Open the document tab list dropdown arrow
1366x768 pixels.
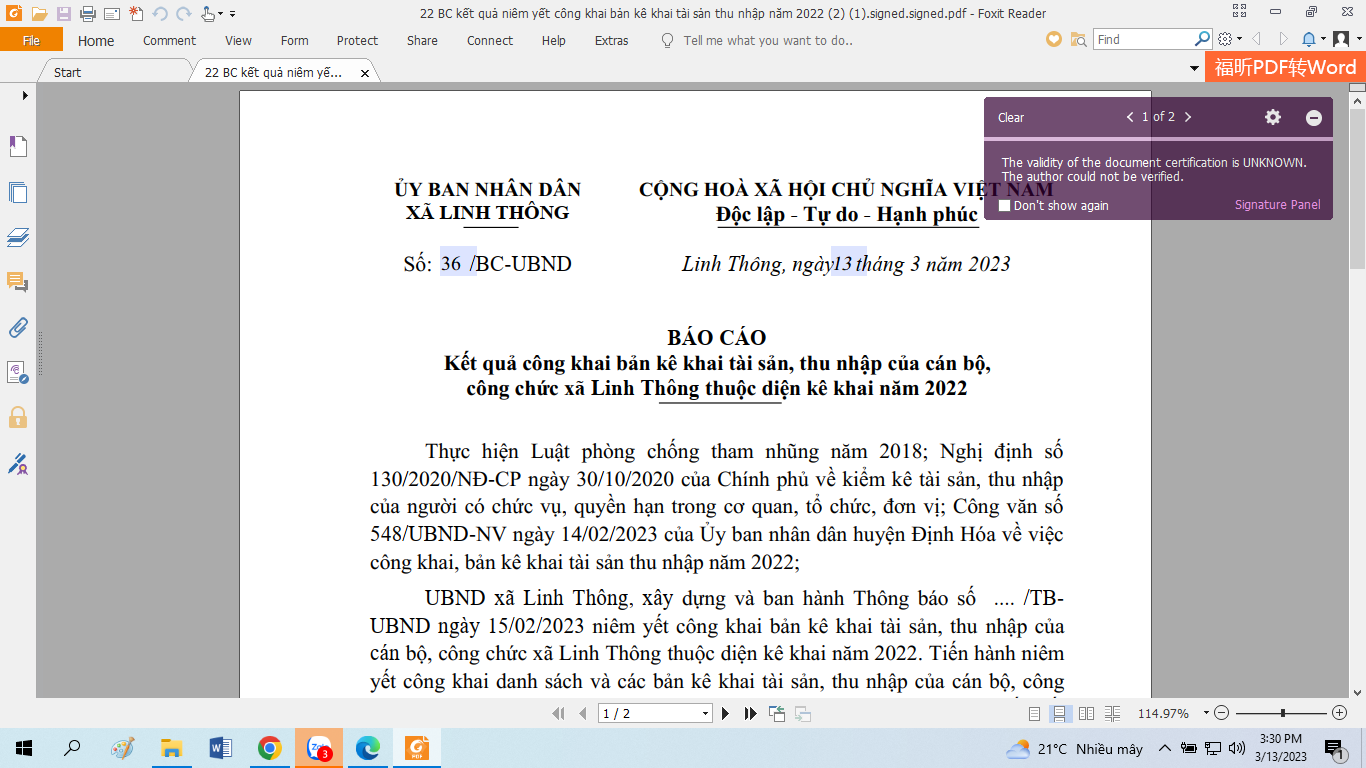tap(1194, 69)
